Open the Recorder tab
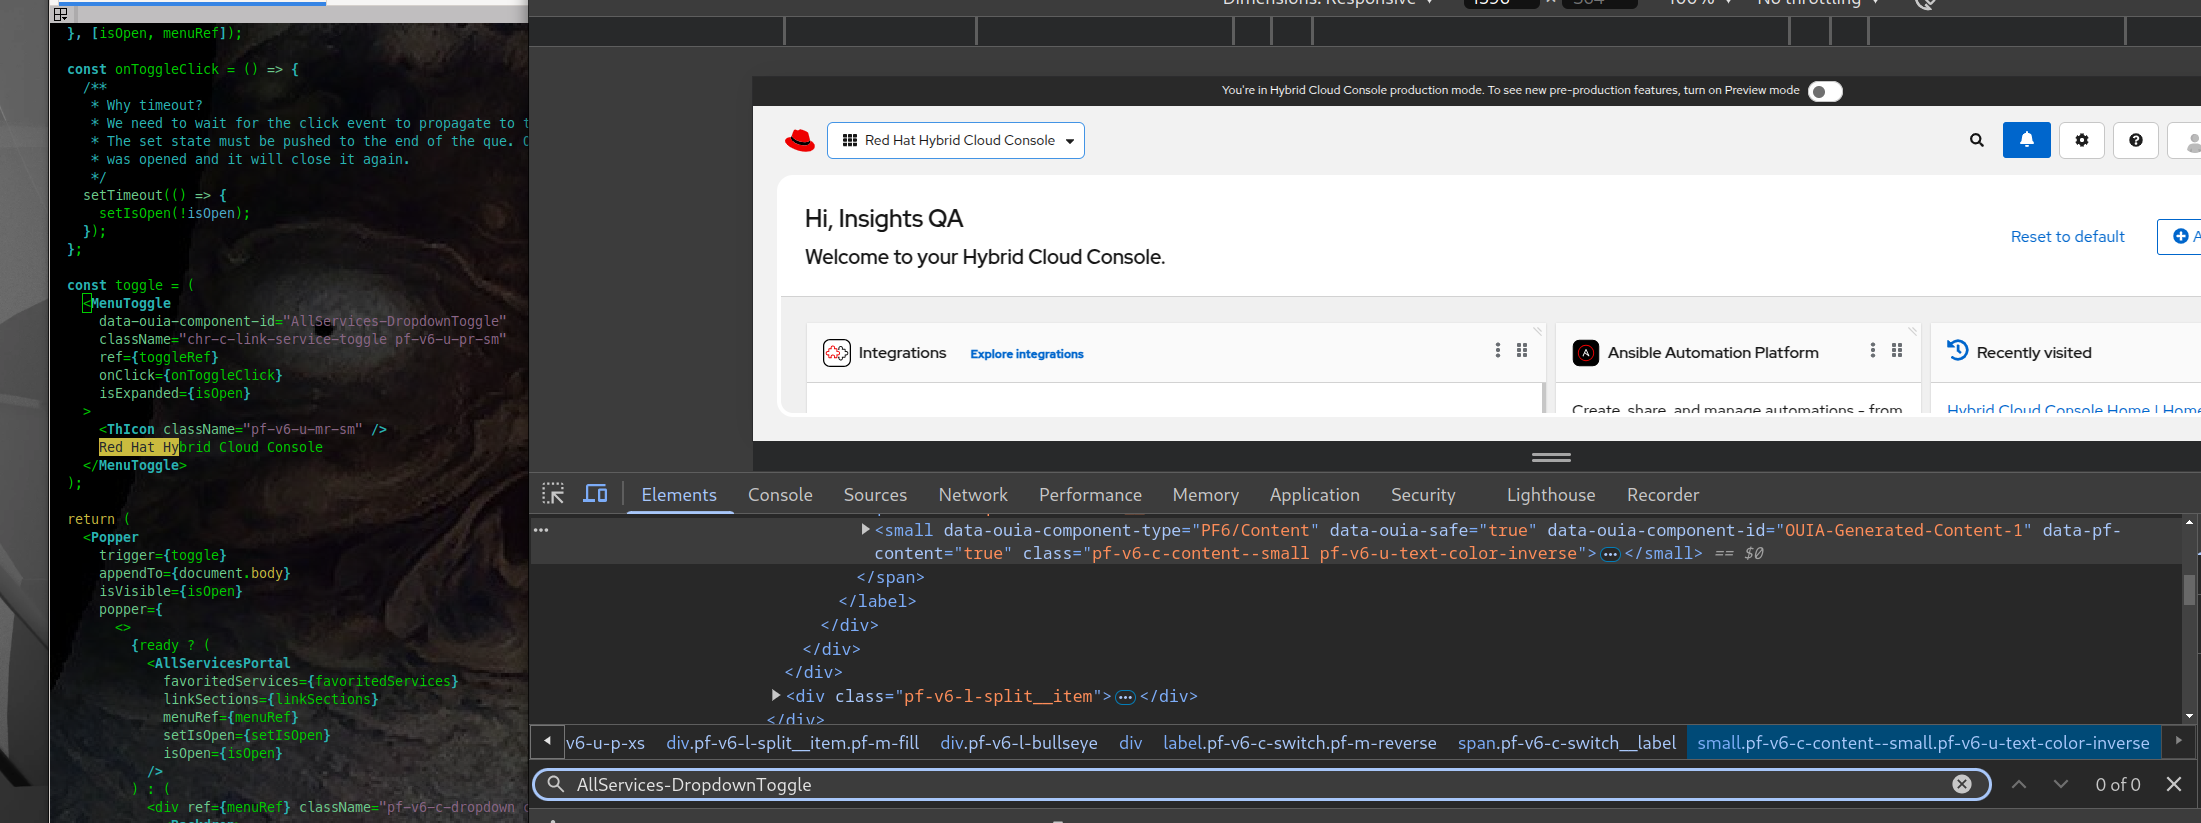This screenshot has height=823, width=2201. 1663,495
